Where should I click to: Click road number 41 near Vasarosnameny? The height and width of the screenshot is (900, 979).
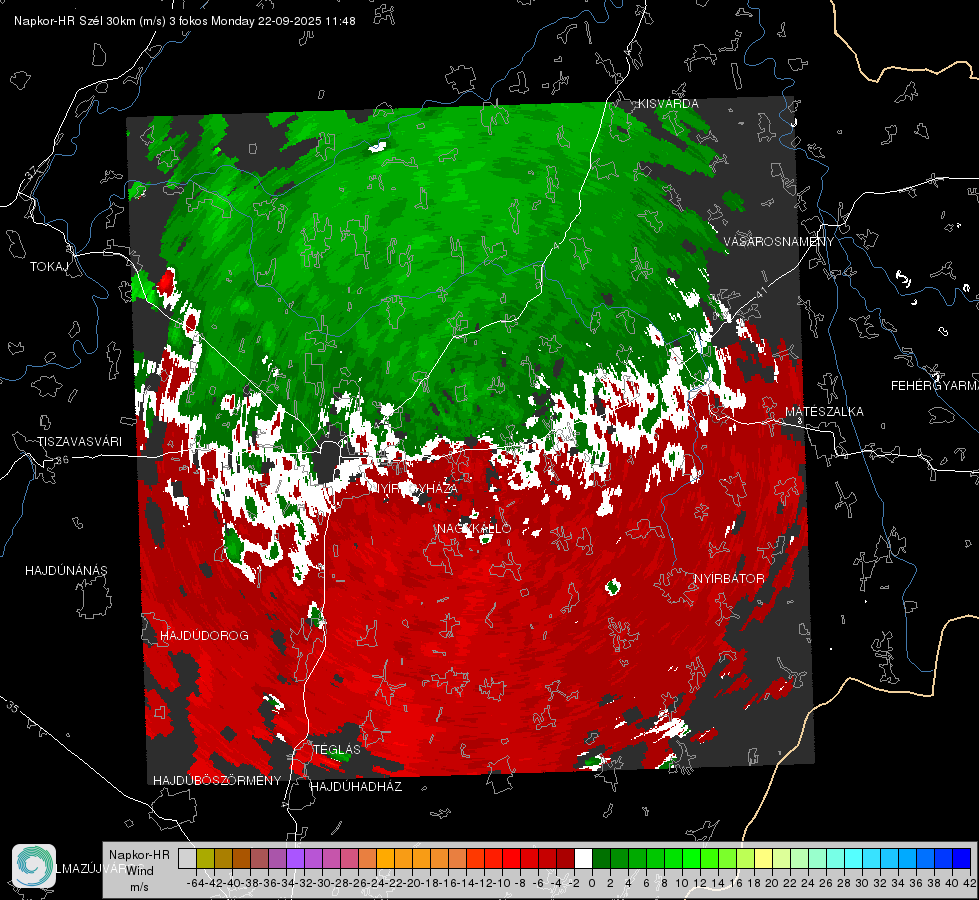pos(760,292)
